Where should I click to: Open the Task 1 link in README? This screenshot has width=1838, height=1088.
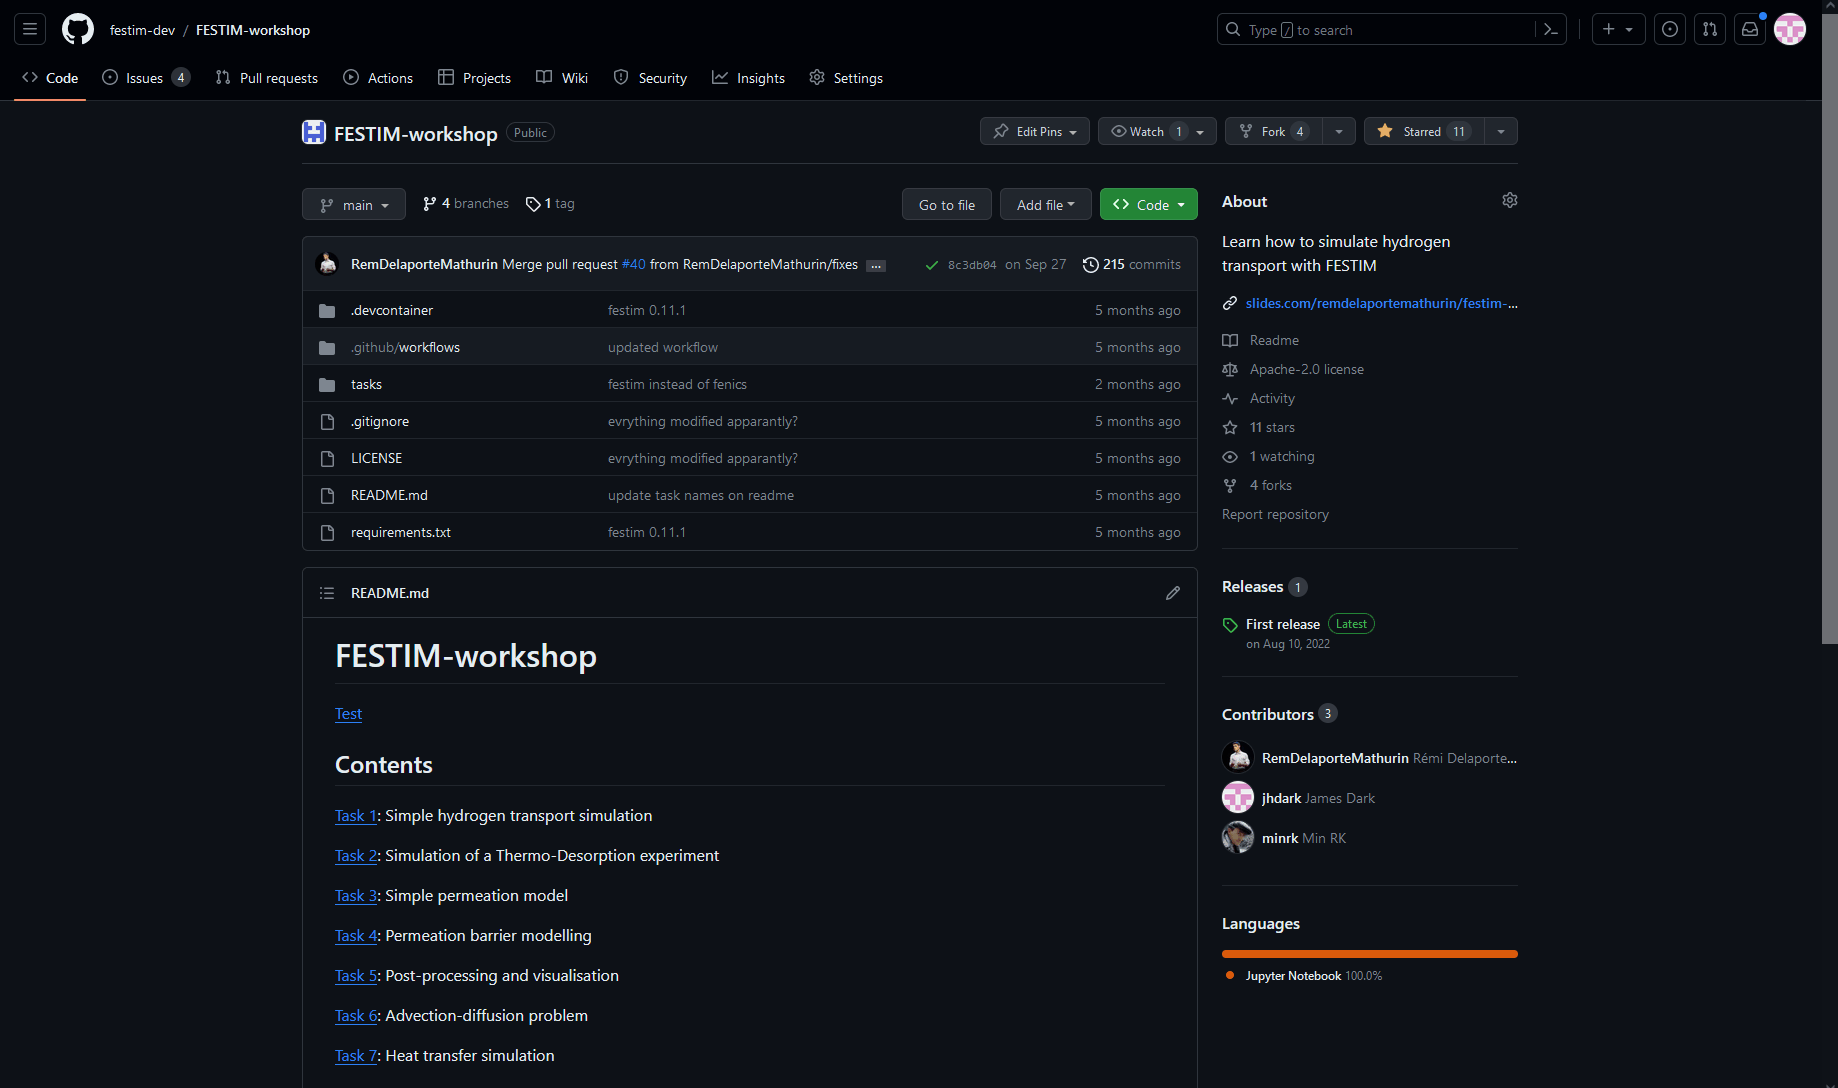coord(356,816)
